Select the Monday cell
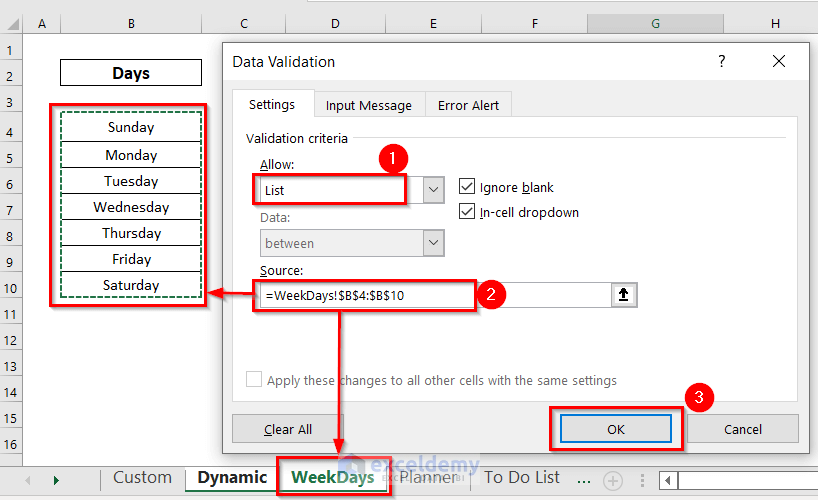The image size is (818, 500). pos(131,155)
